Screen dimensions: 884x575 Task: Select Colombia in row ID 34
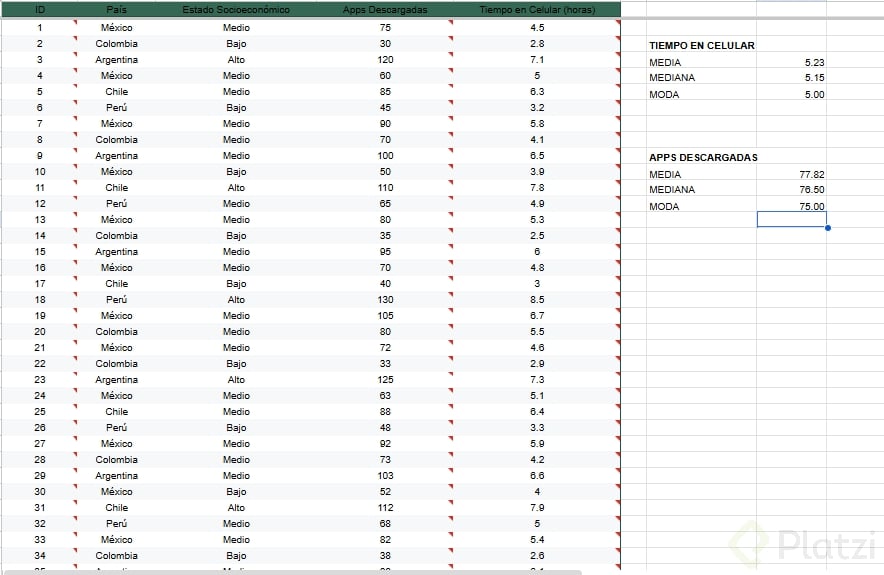click(116, 556)
